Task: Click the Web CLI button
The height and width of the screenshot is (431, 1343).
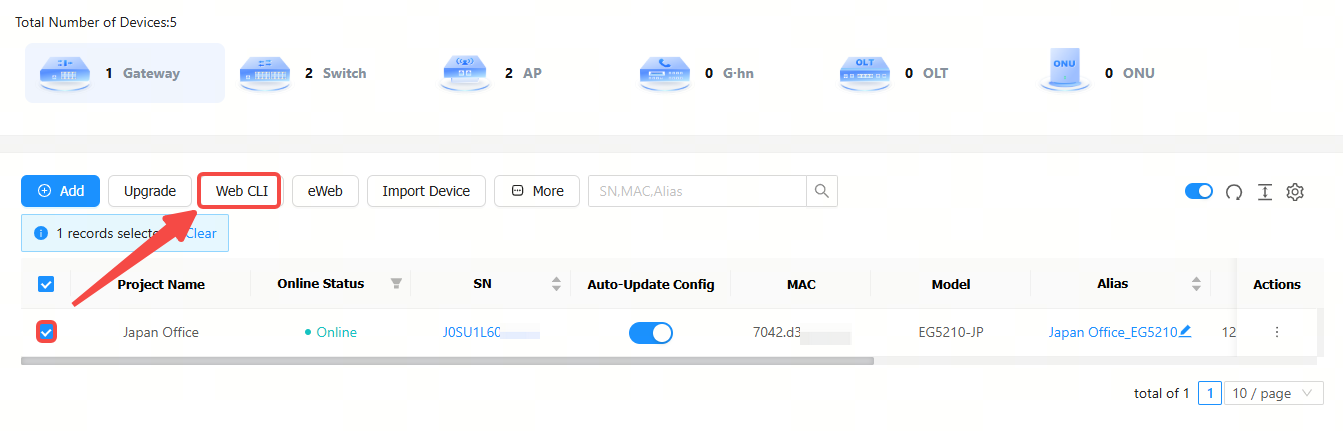Action: pos(240,191)
